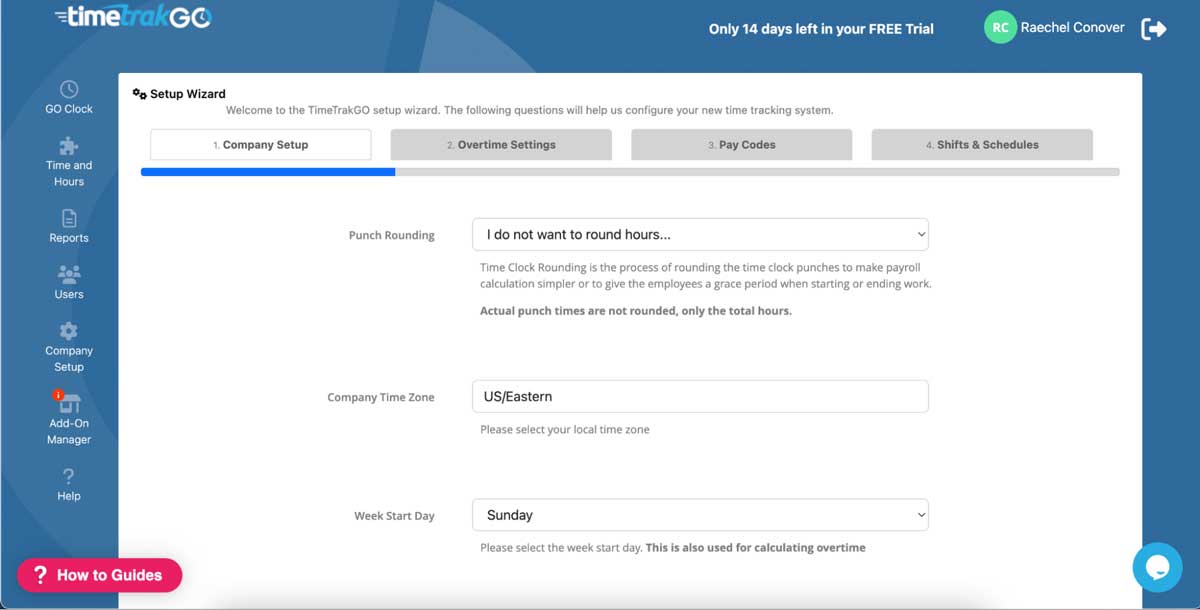Open the Users people icon
Viewport: 1200px width, 610px height.
click(69, 274)
